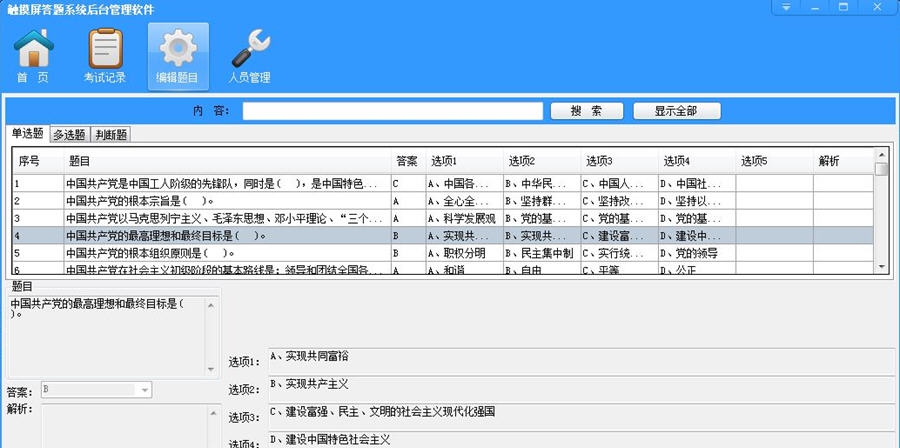Click 选项3 field with C、建设富强、民主
Image resolution: width=900 pixels, height=448 pixels.
pos(581,417)
